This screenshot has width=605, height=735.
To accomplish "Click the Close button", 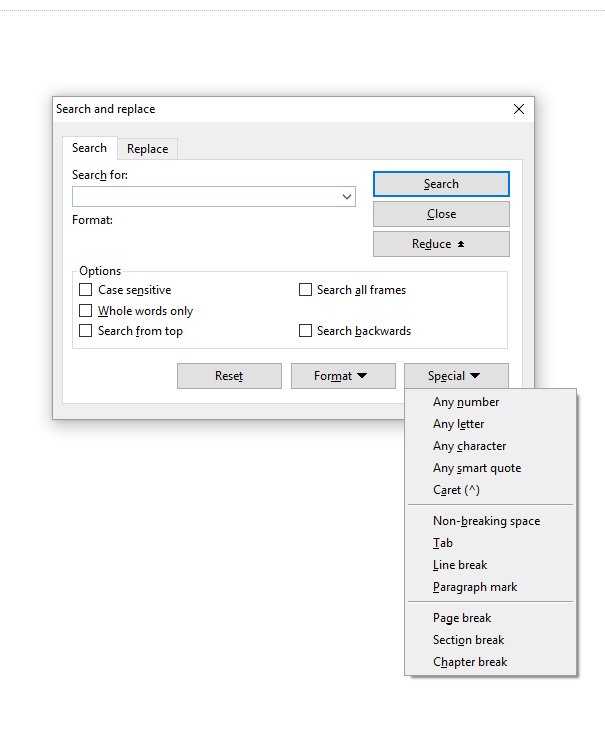I will point(441,214).
